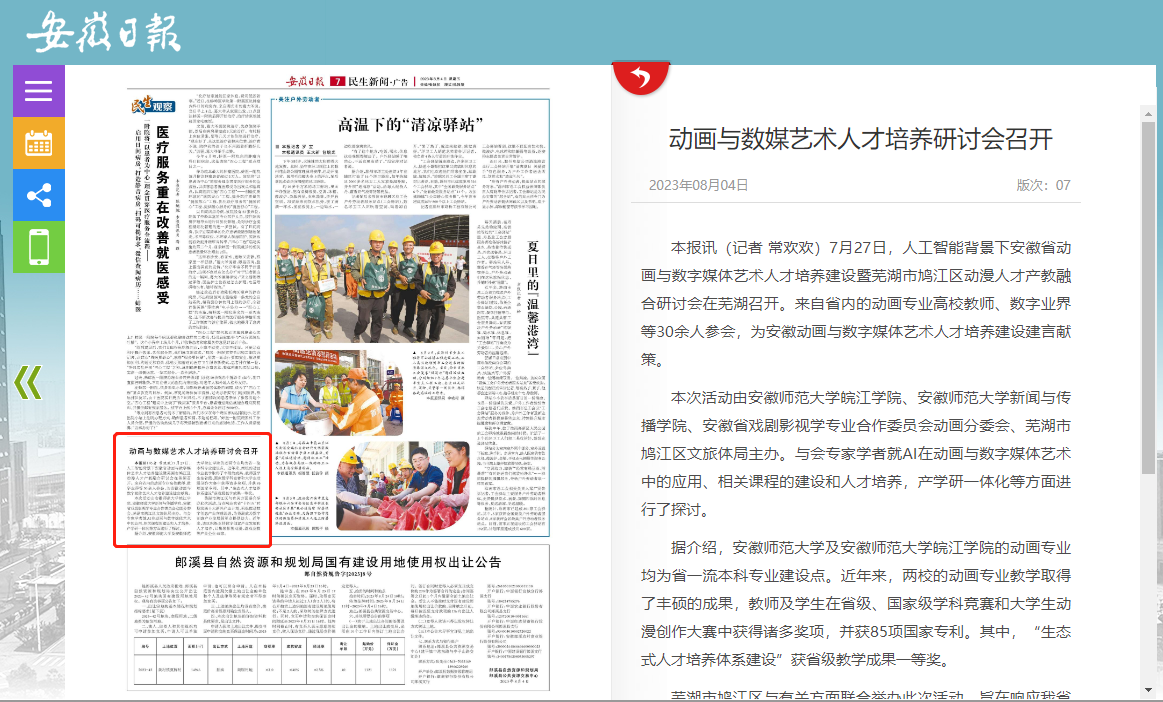
Task: Click the paragraph starting 本报讯（记者 常欢欢）
Action: pyautogui.click(x=856, y=304)
